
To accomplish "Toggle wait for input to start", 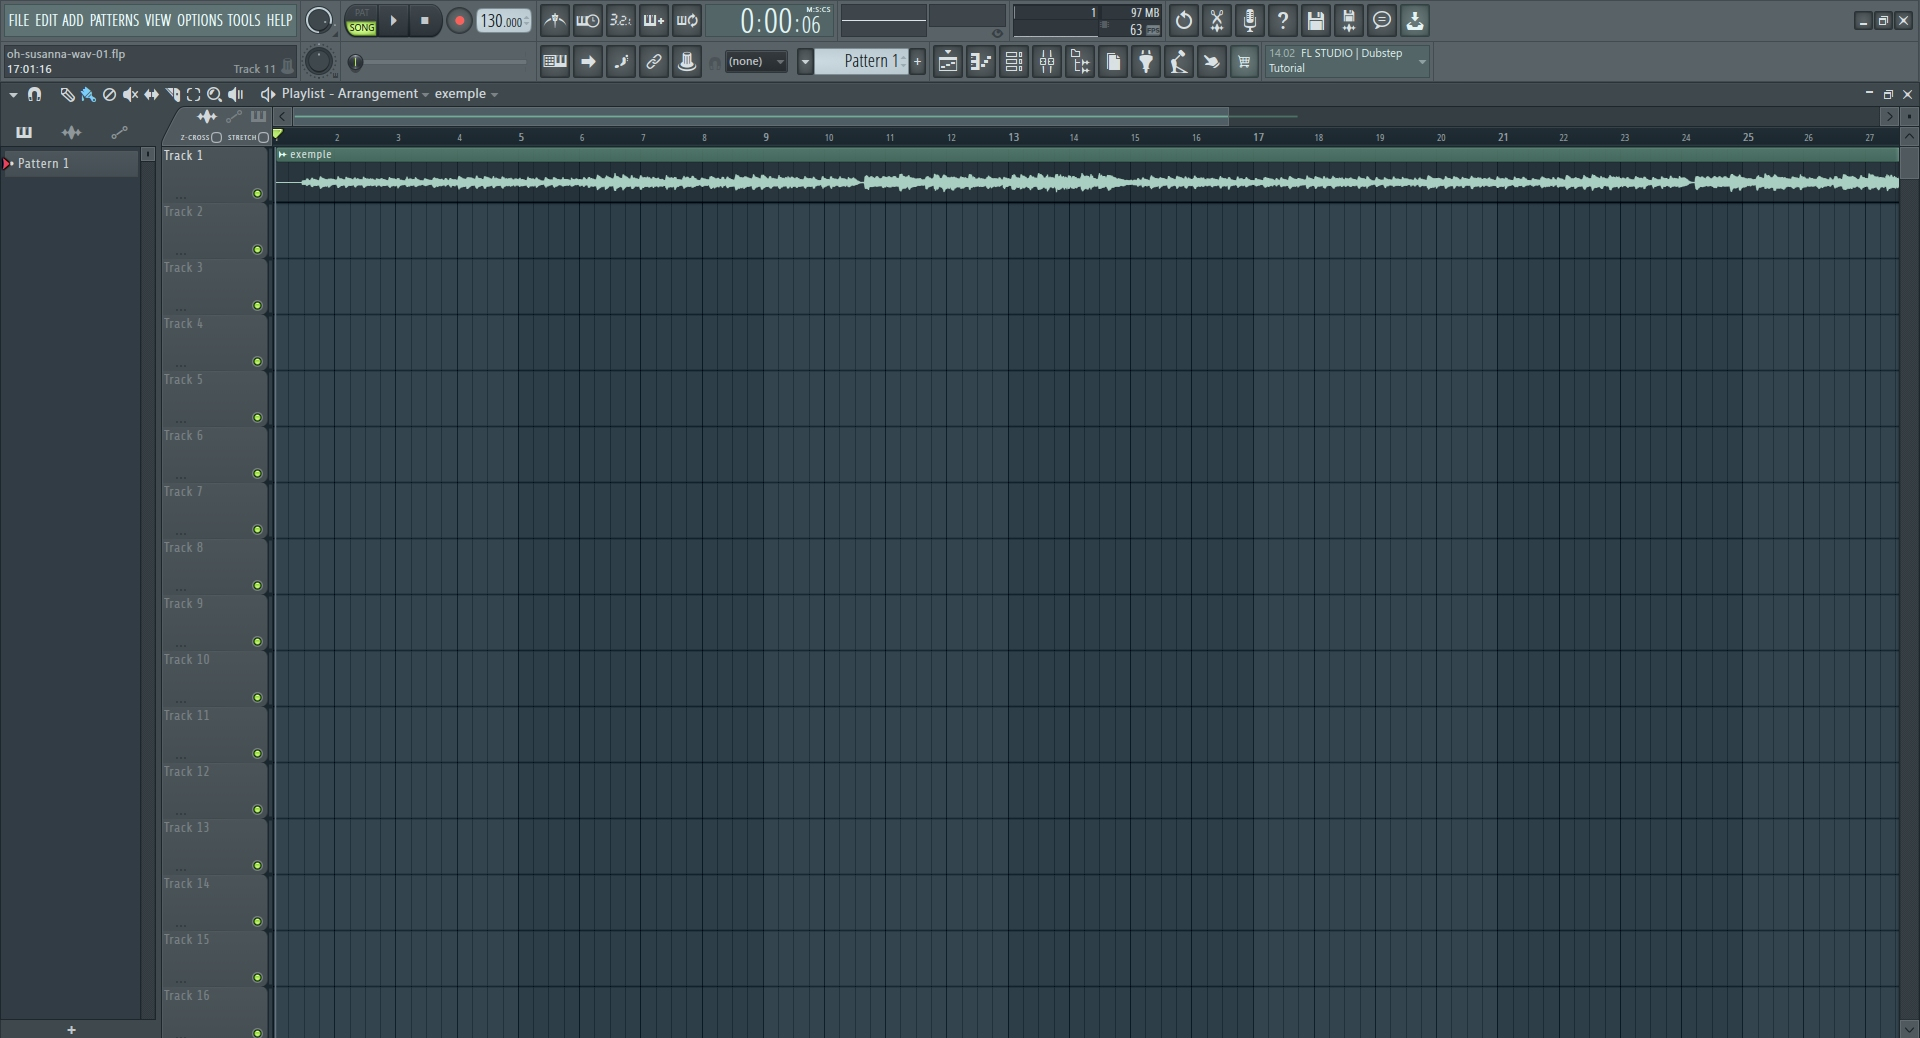I will [x=587, y=20].
